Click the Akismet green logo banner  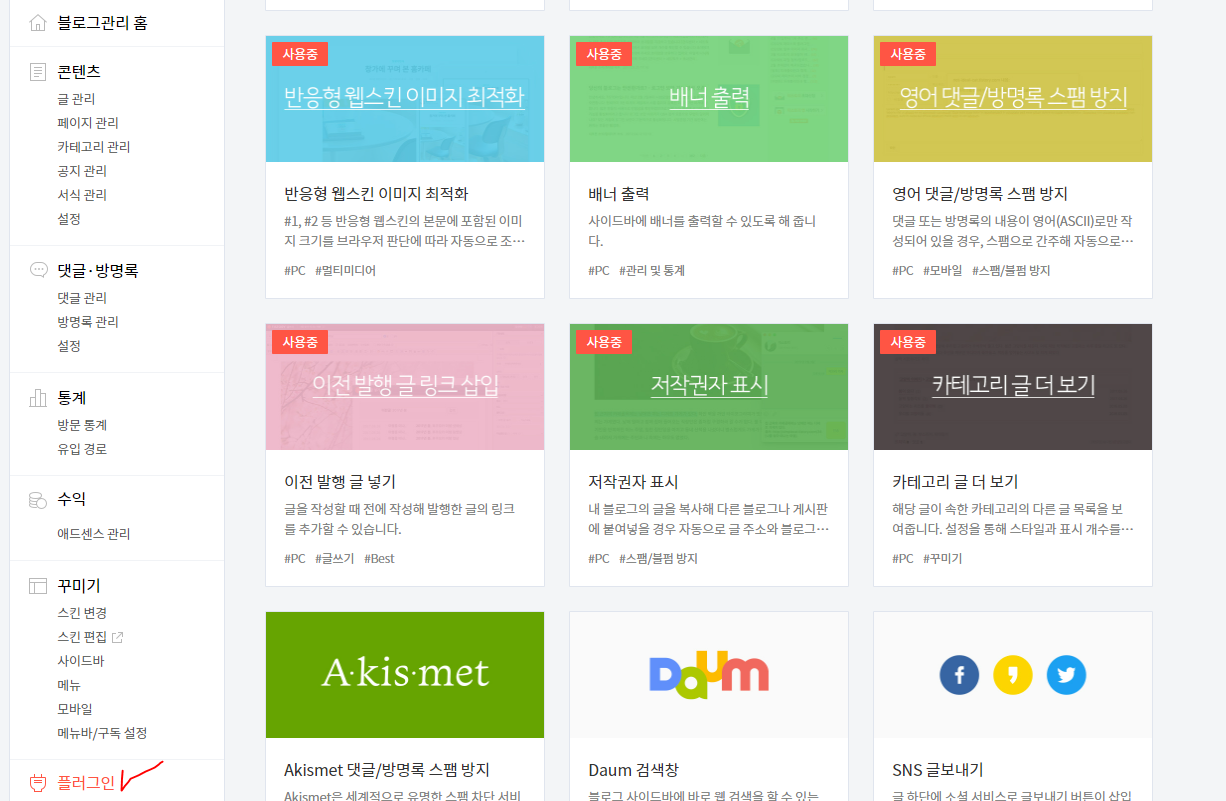click(x=405, y=675)
